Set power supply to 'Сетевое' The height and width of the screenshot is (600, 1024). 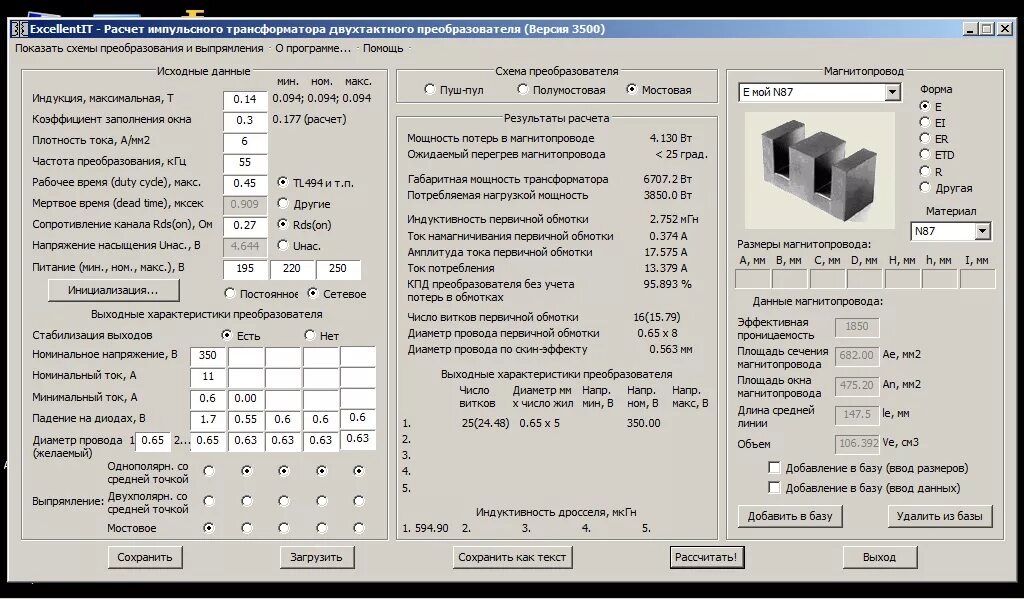pos(313,293)
